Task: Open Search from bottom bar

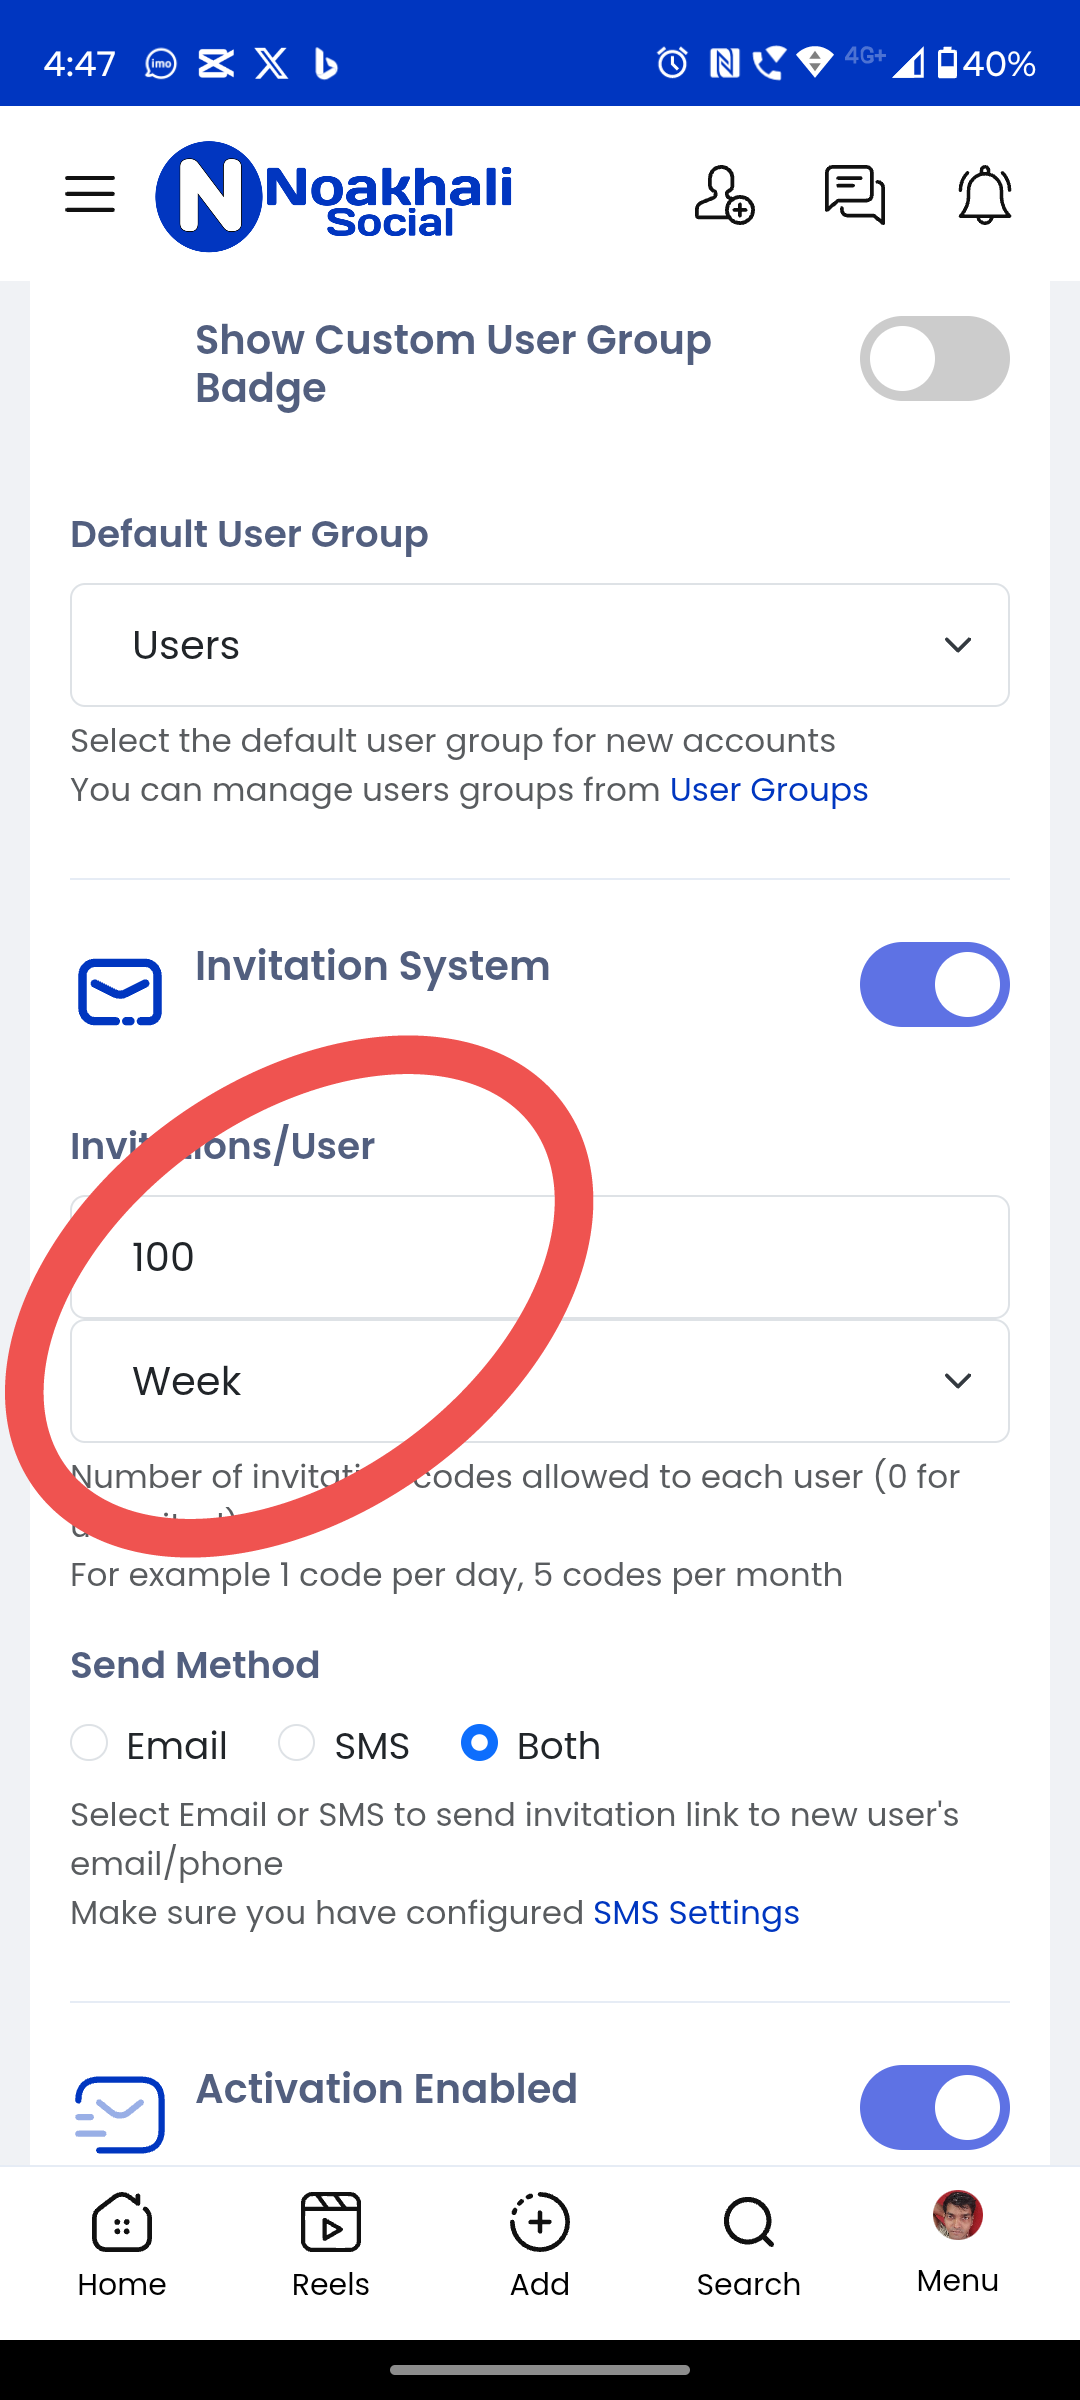Action: (749, 2246)
